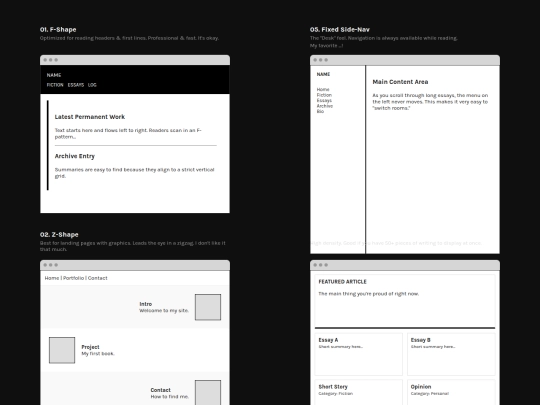Click 'The main thing you're proud of' text

click(368, 294)
